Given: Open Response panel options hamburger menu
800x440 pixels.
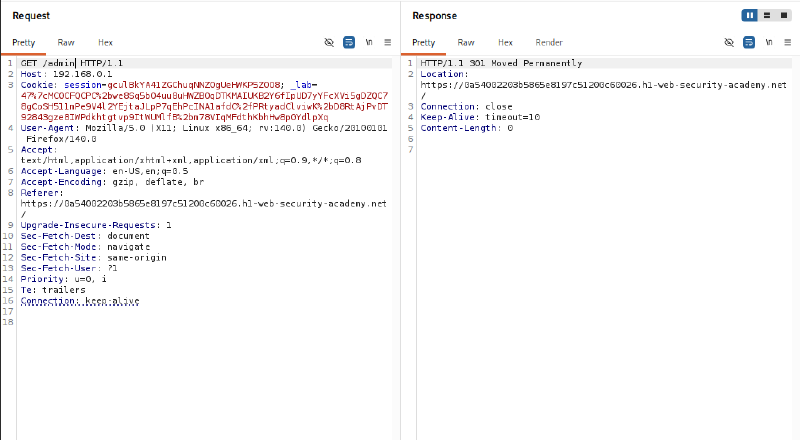Looking at the screenshot, I should (788, 42).
